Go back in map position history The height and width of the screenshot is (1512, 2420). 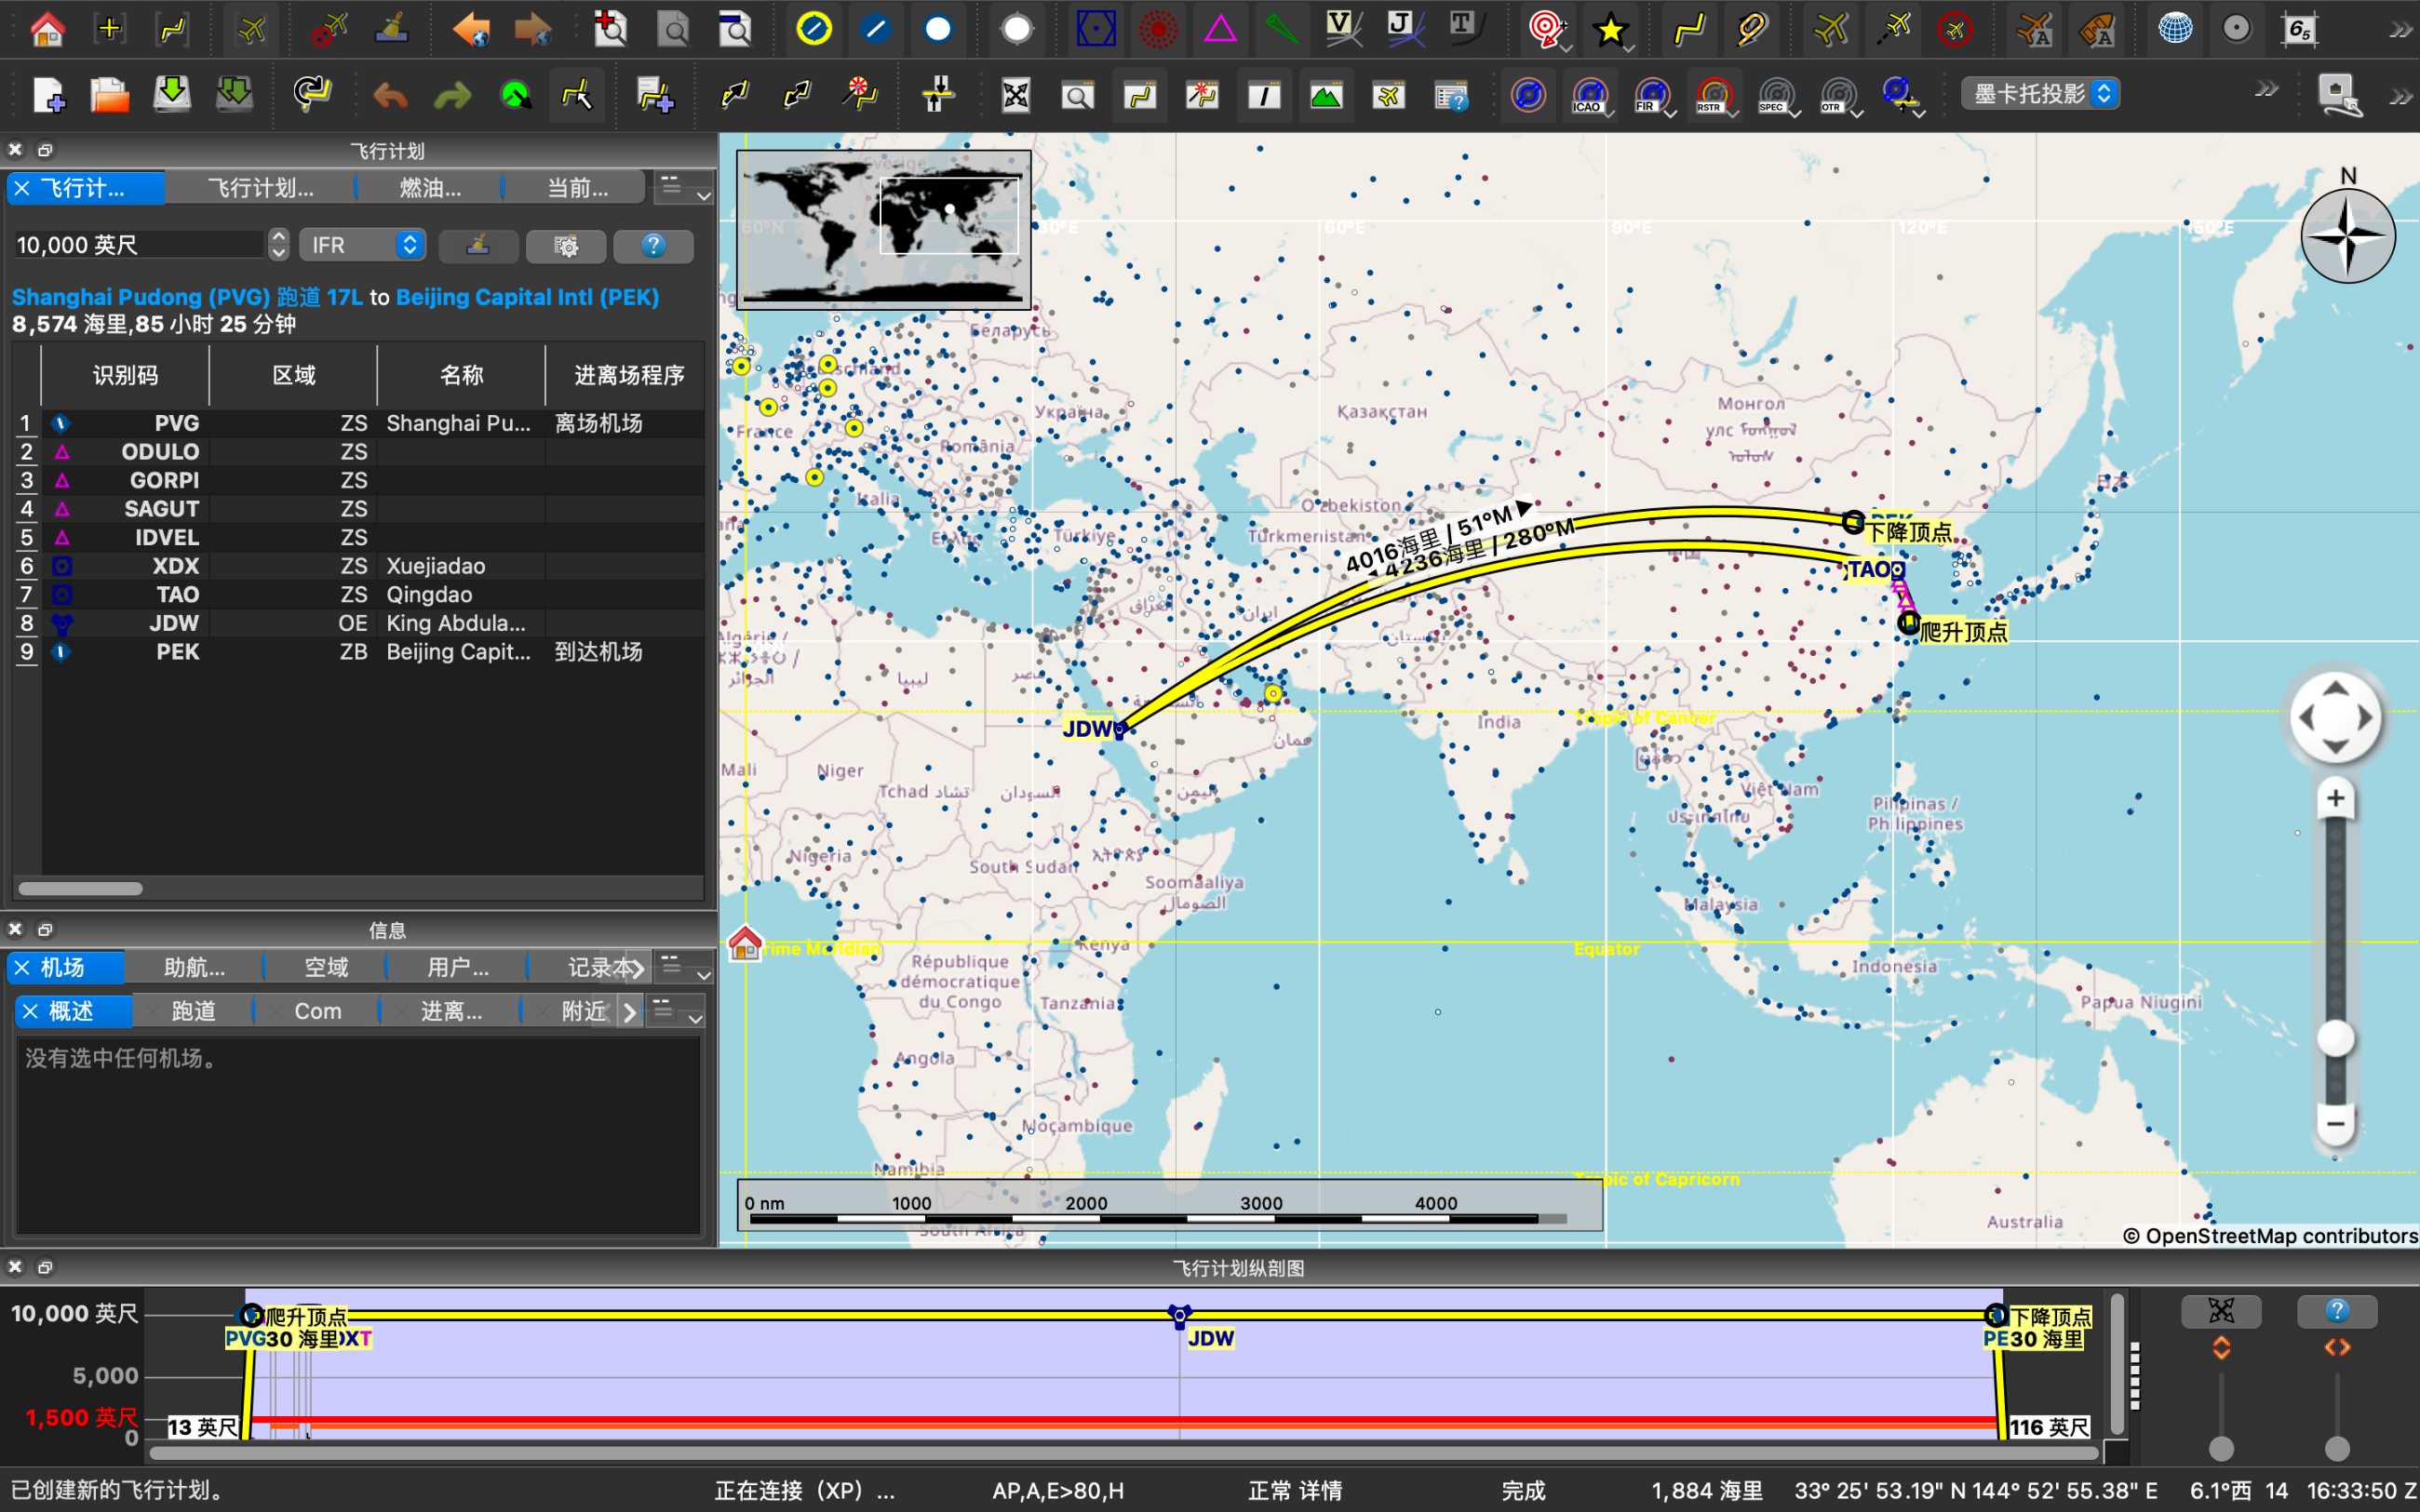[469, 30]
